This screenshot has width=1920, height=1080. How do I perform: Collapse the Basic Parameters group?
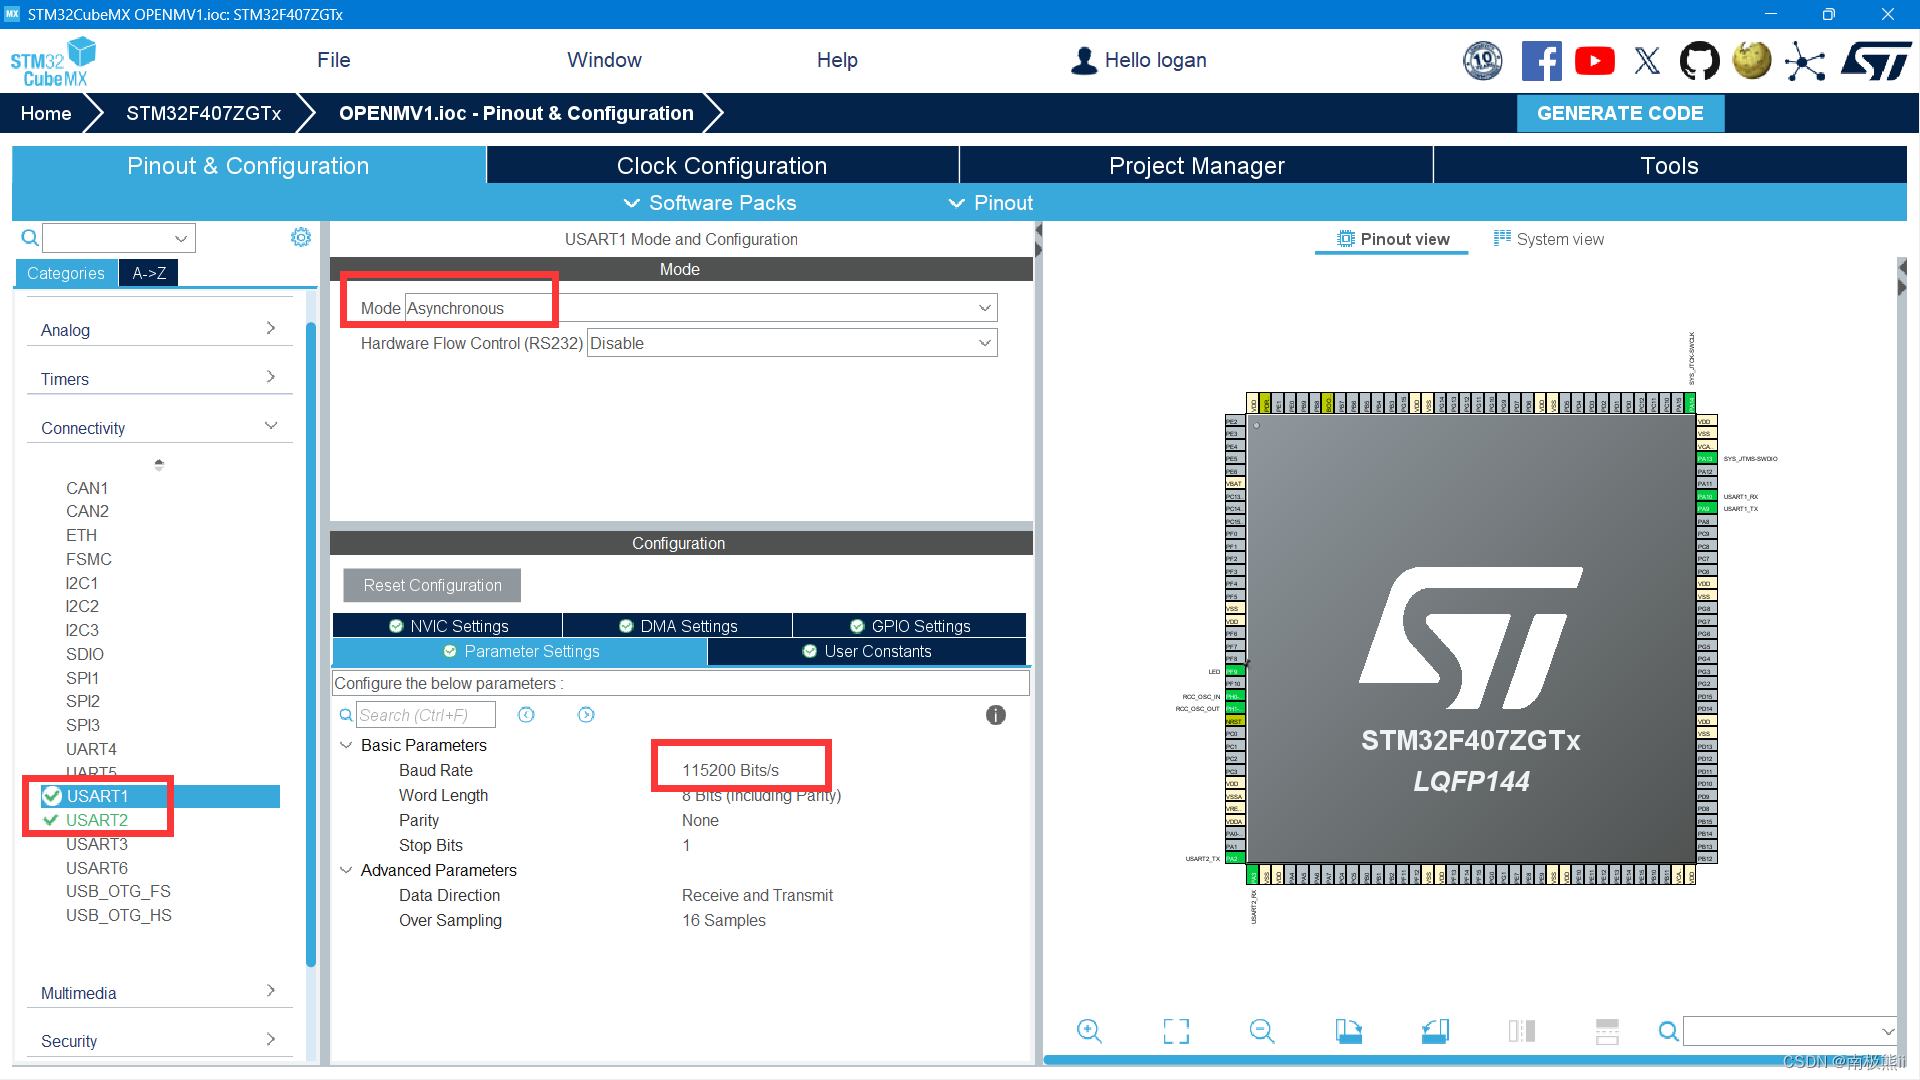[346, 745]
